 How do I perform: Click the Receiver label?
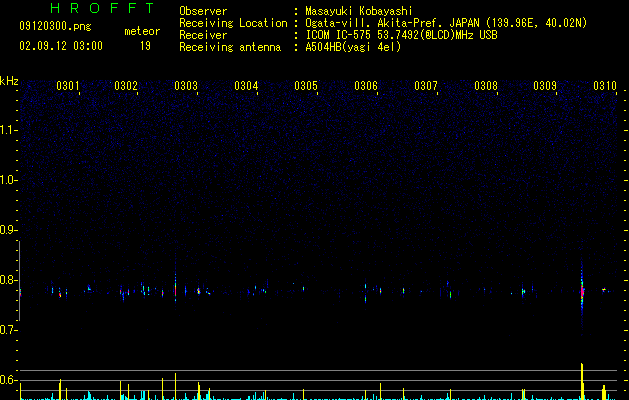pyautogui.click(x=203, y=35)
